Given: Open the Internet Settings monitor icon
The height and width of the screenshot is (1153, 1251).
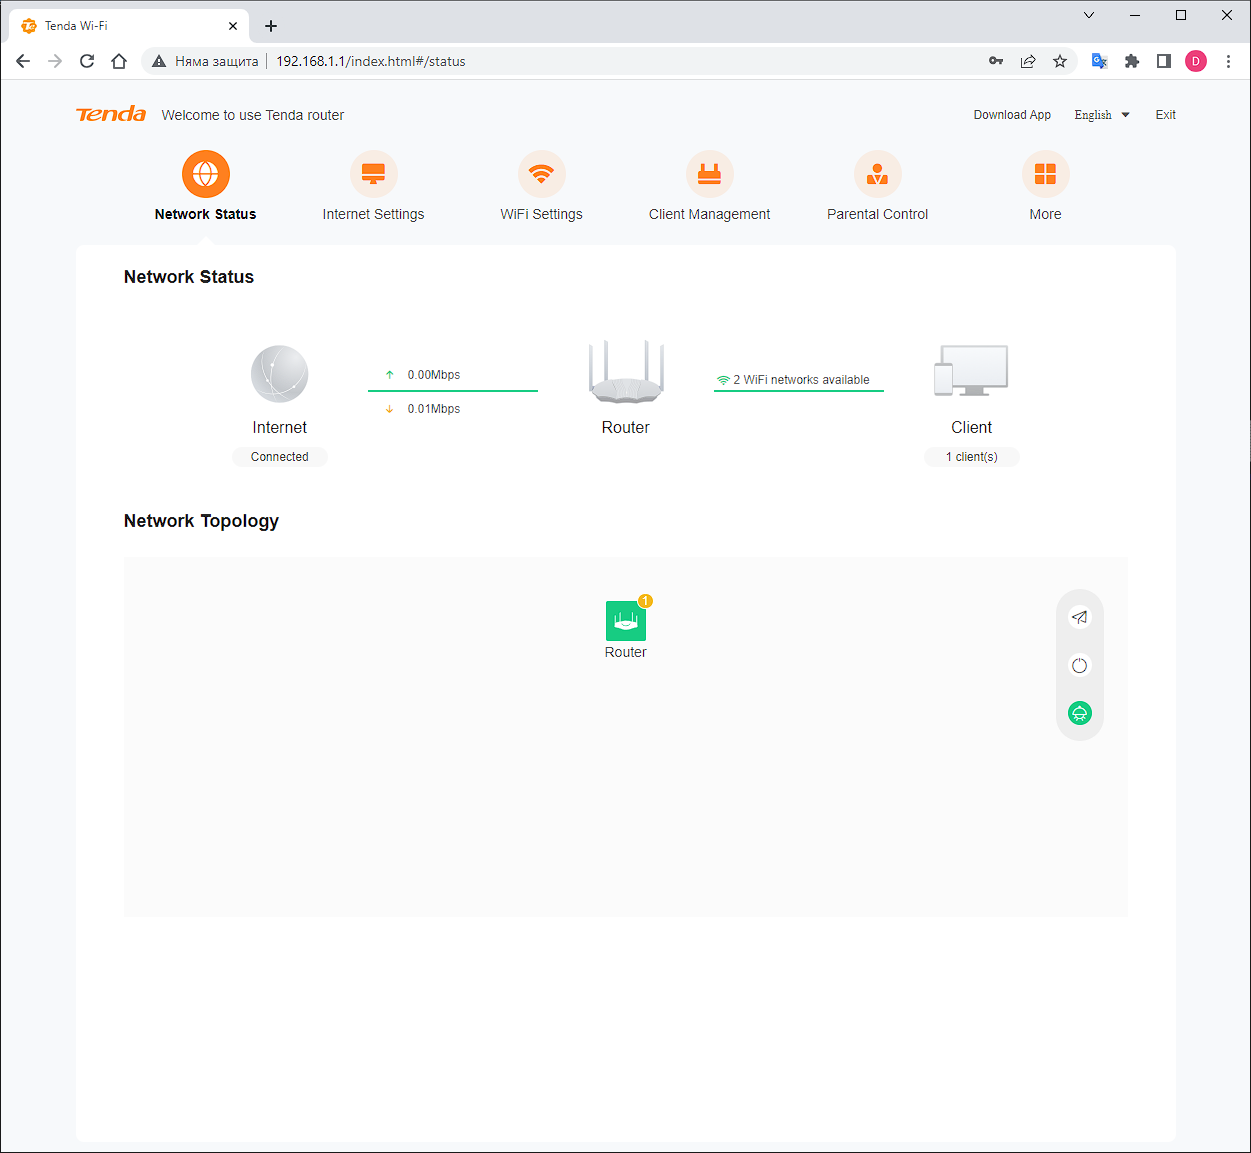Looking at the screenshot, I should (x=374, y=174).
